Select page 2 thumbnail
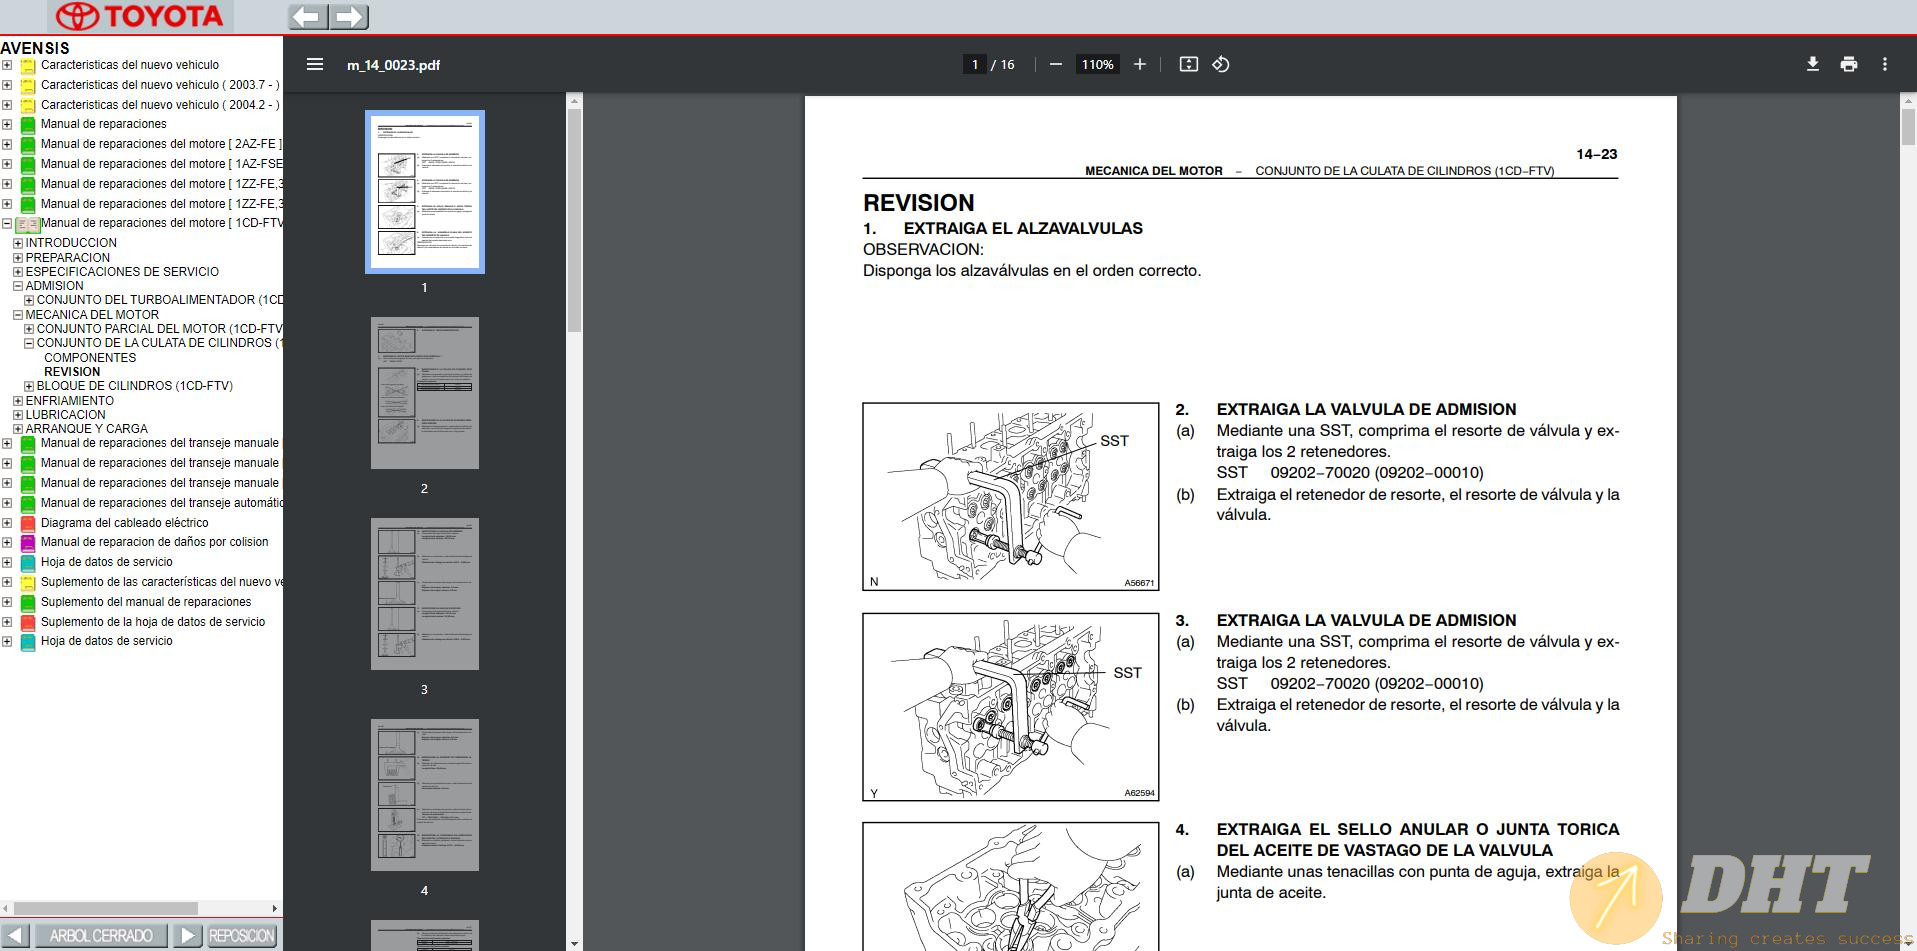1917x951 pixels. [425, 393]
